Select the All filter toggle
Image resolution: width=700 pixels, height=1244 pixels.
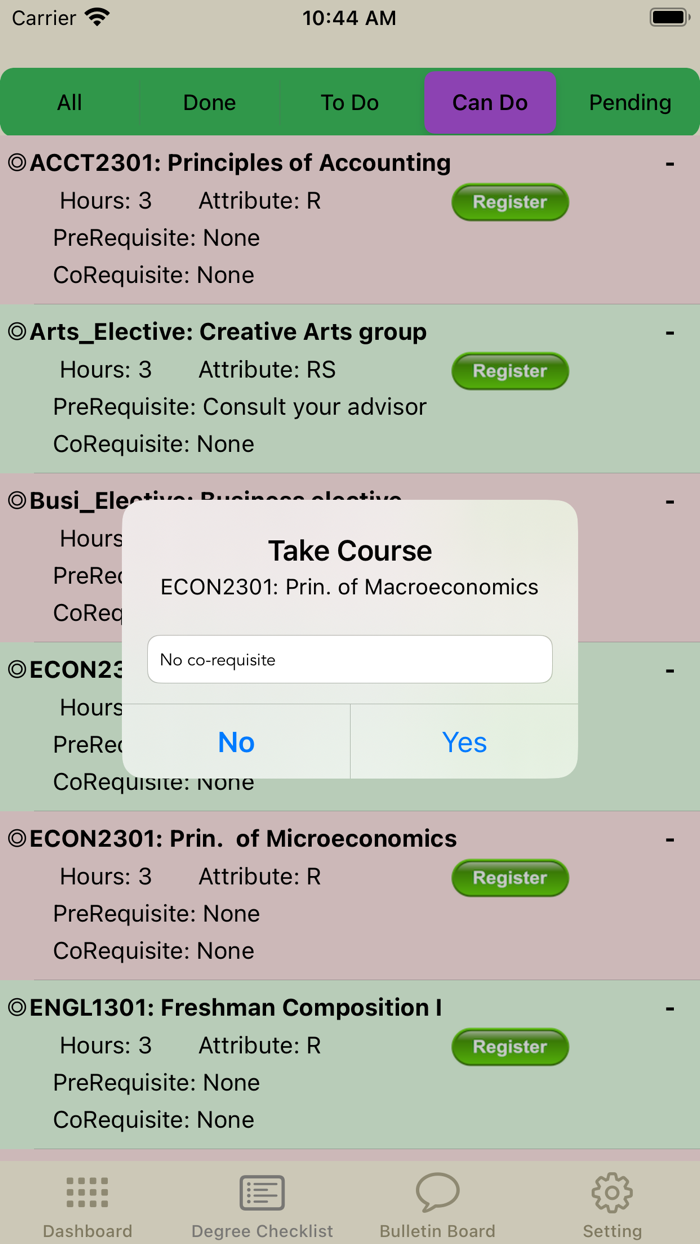click(70, 102)
